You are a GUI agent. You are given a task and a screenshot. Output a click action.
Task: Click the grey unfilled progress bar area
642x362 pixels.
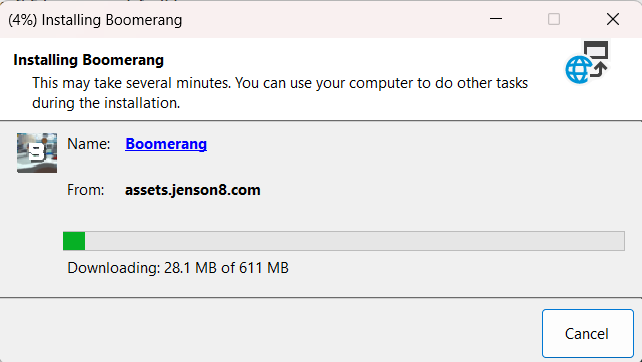[355, 241]
